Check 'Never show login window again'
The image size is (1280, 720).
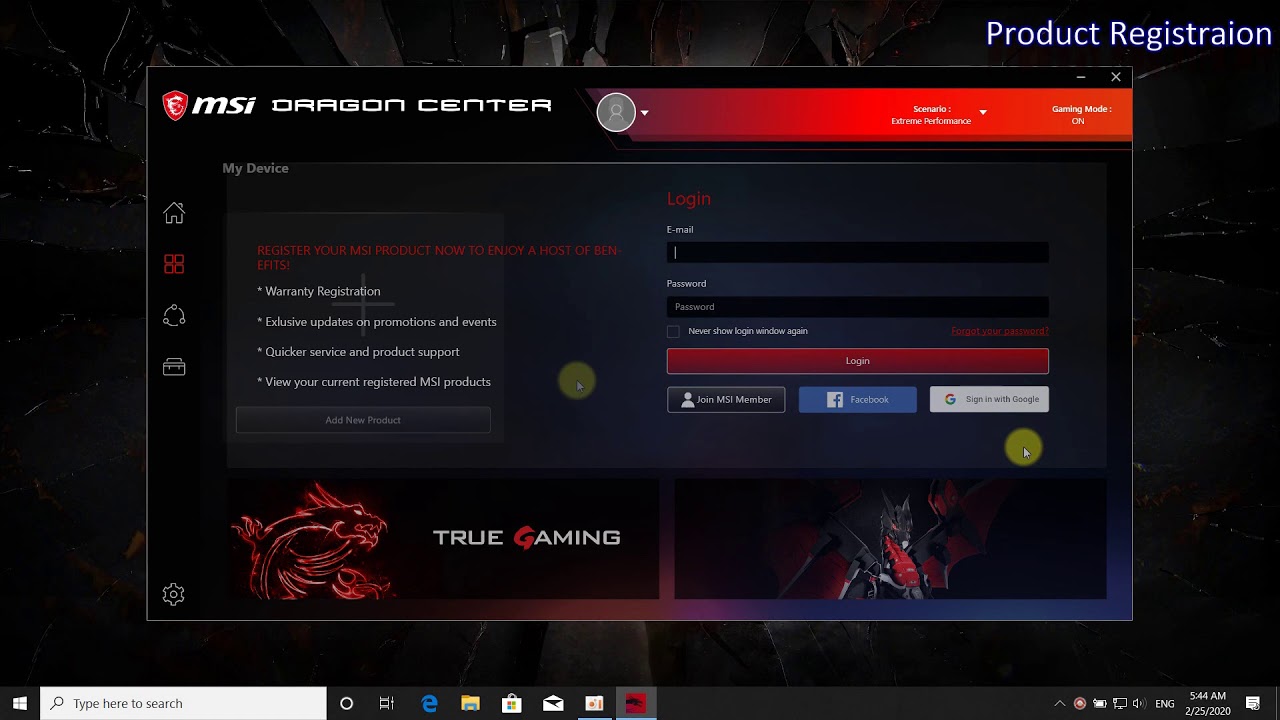point(673,331)
